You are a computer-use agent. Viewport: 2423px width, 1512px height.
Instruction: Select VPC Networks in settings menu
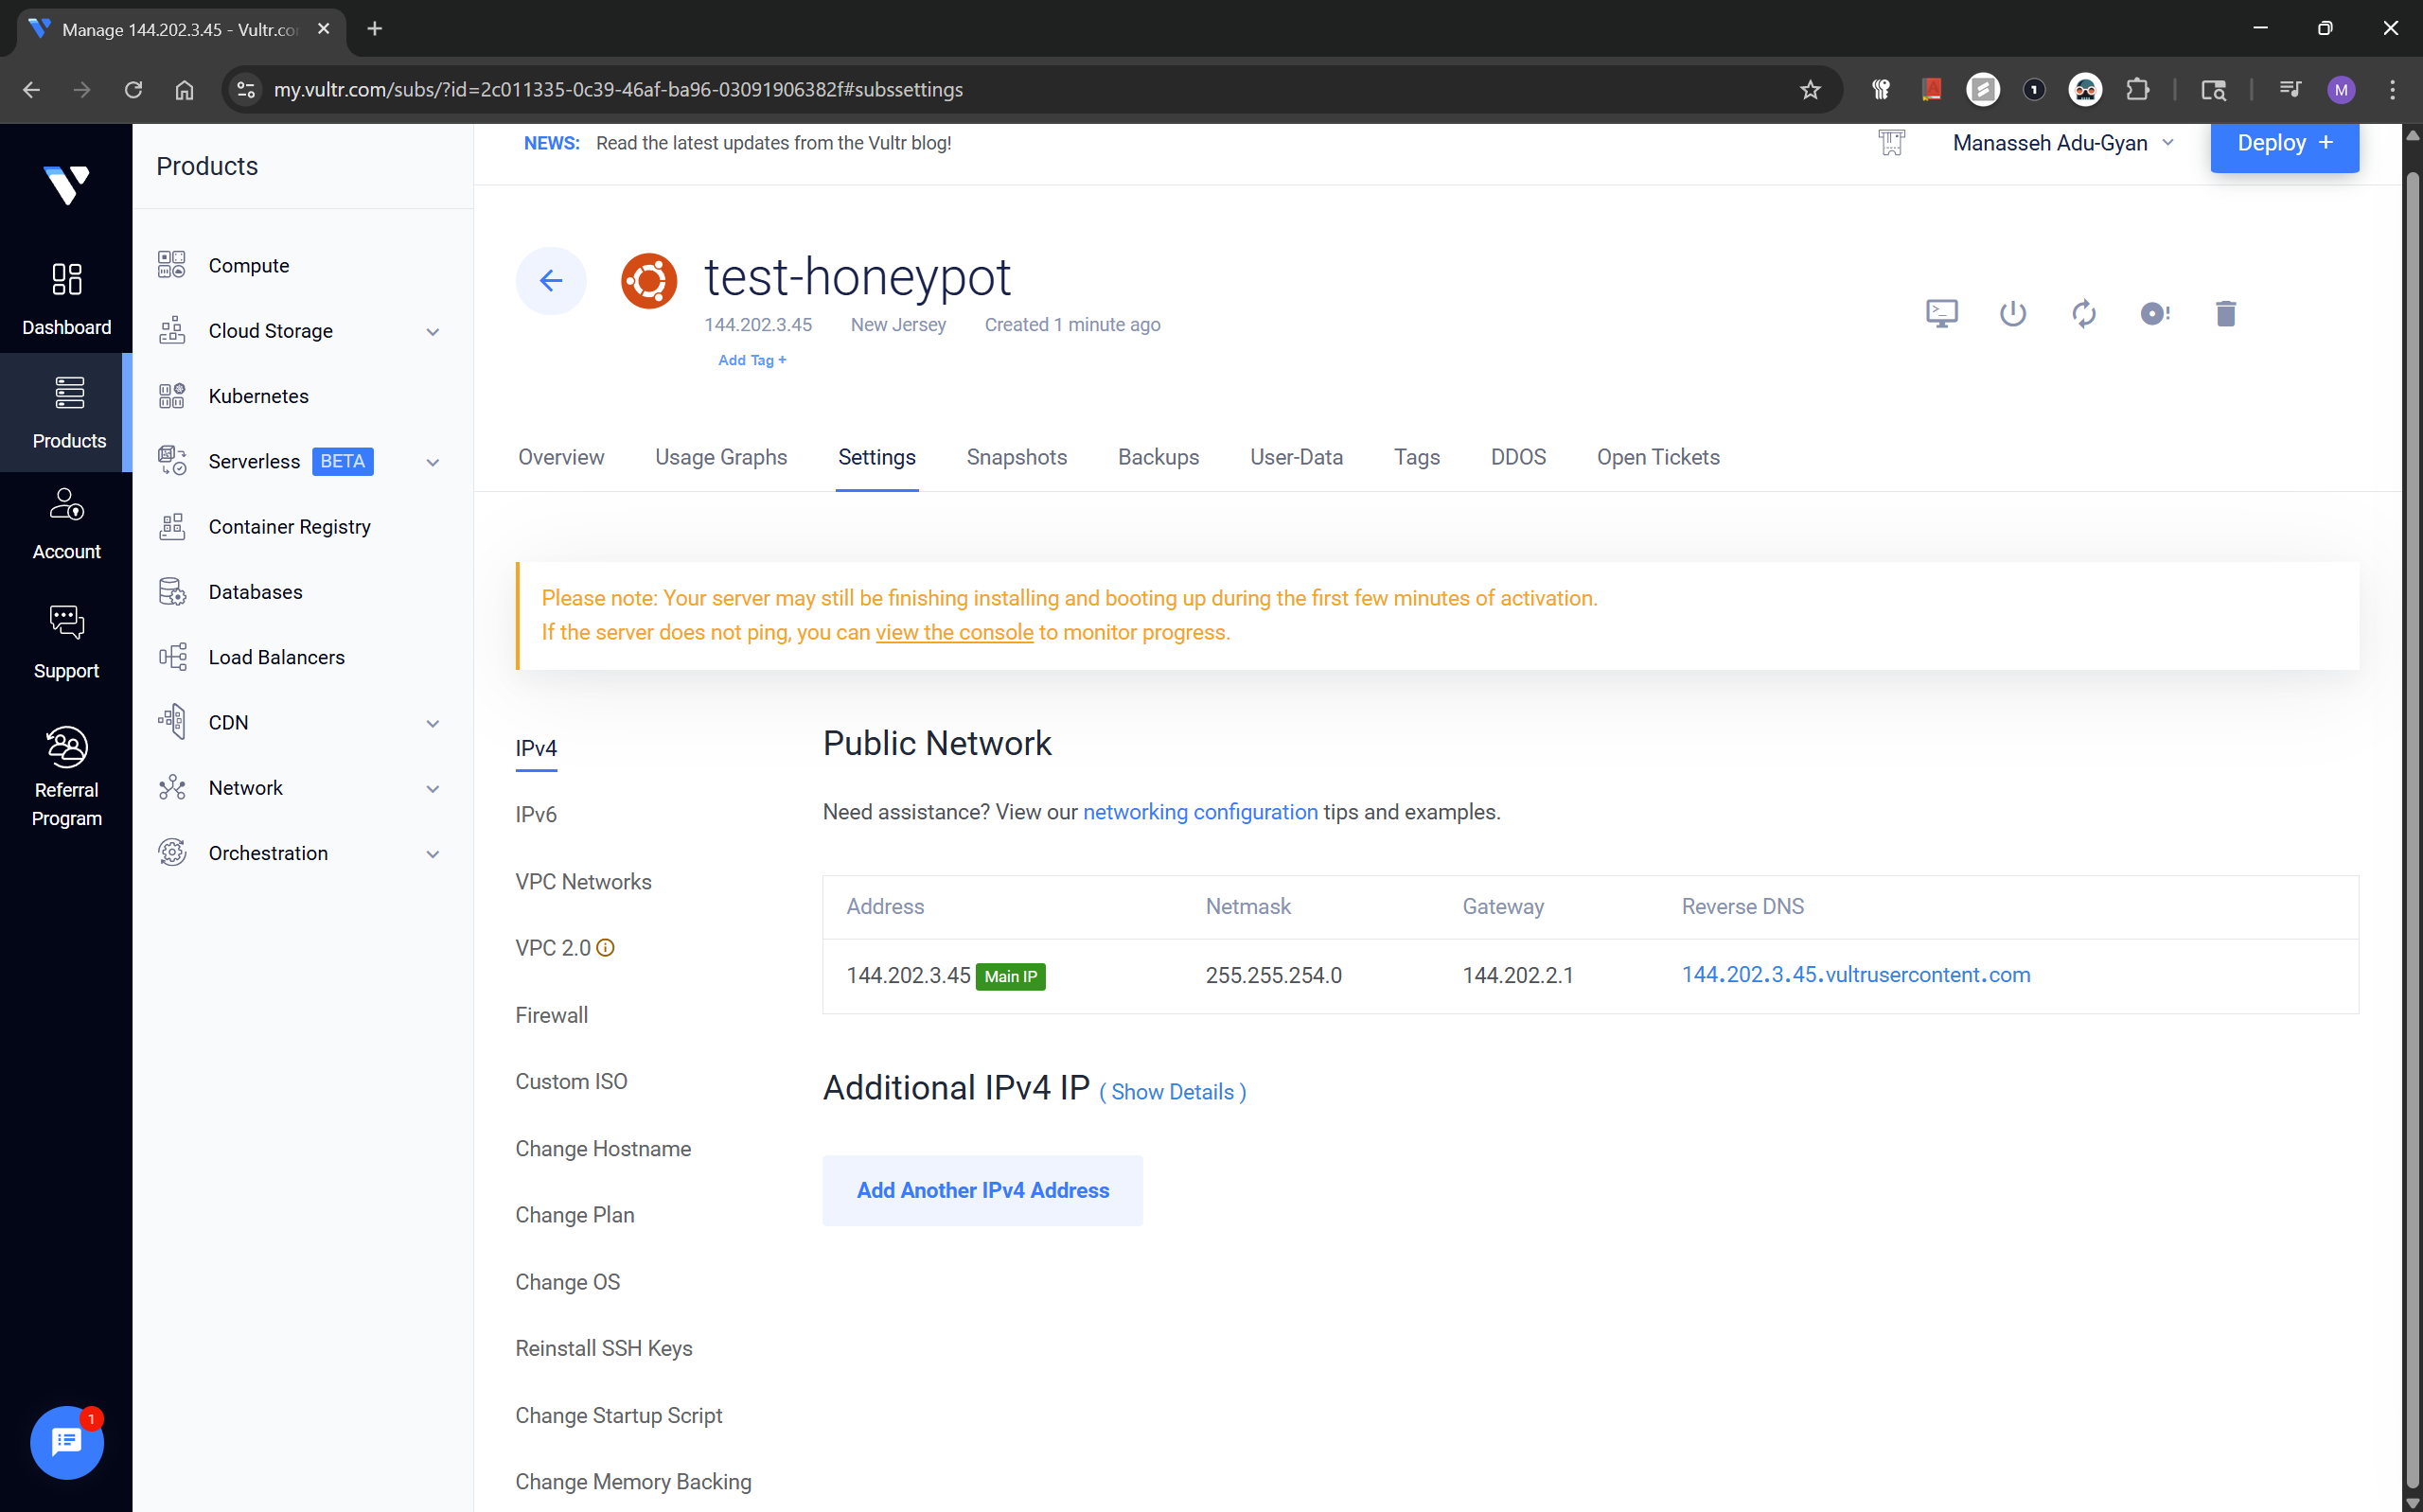point(583,881)
